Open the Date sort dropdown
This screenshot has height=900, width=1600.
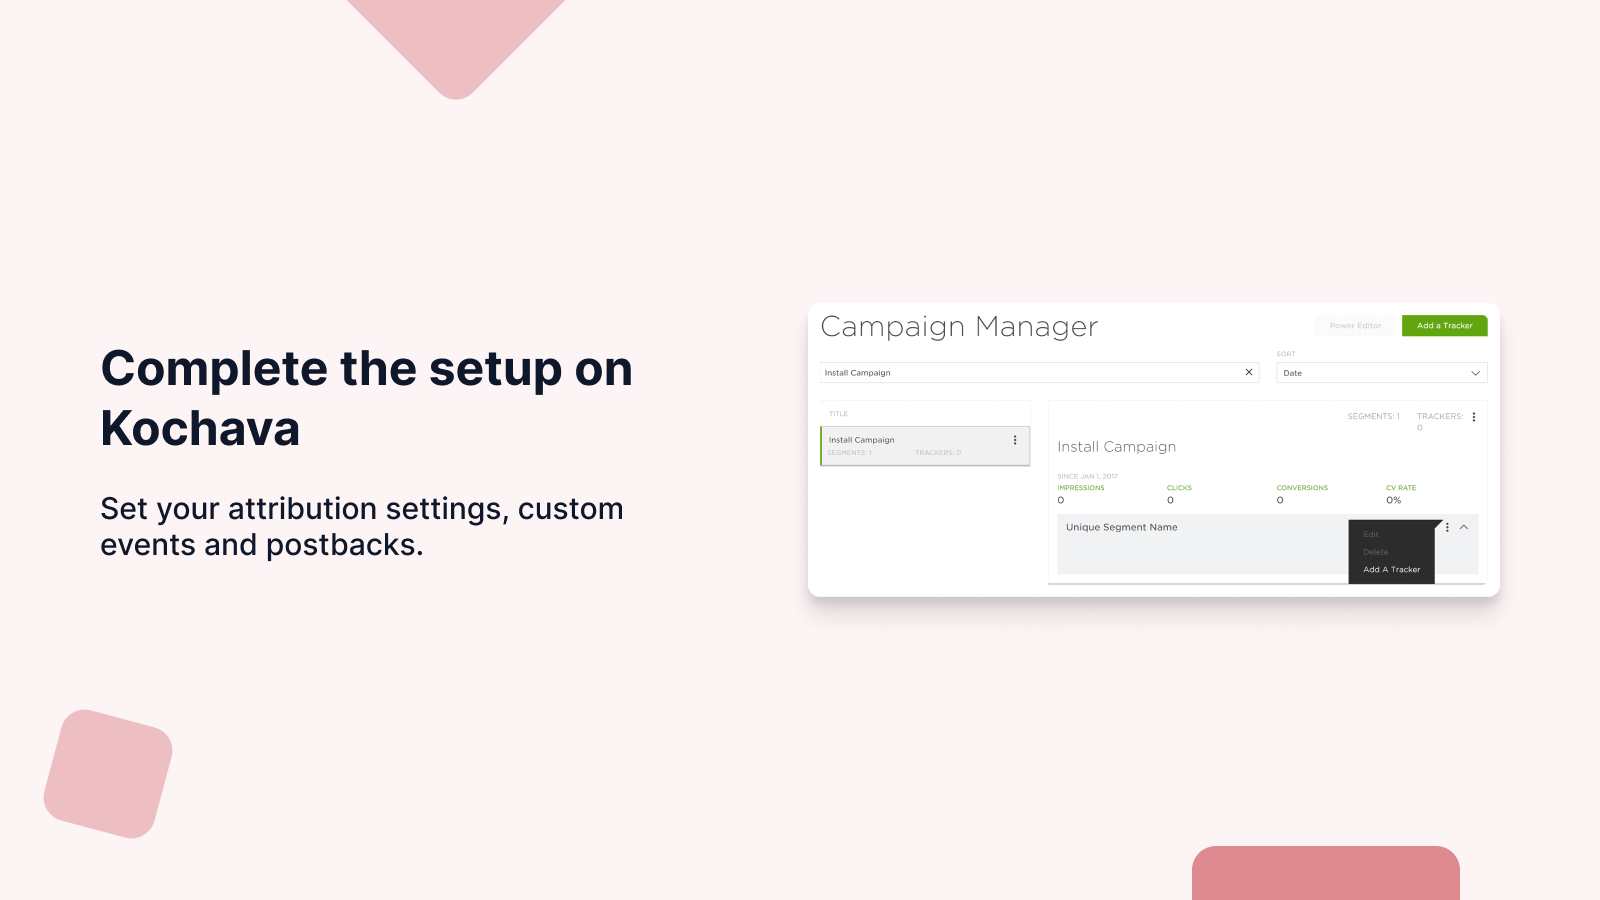coord(1381,373)
